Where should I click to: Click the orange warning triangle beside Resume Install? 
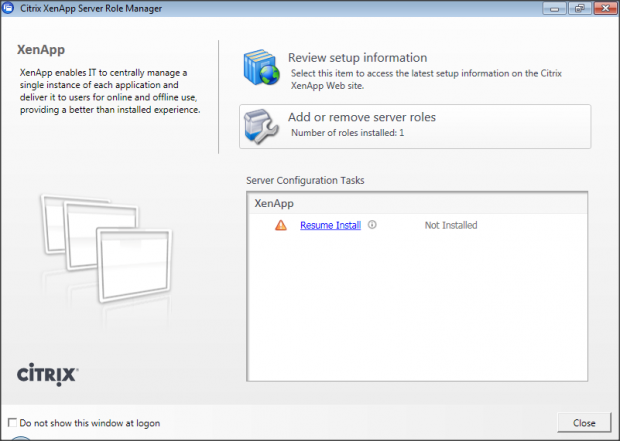coord(281,225)
